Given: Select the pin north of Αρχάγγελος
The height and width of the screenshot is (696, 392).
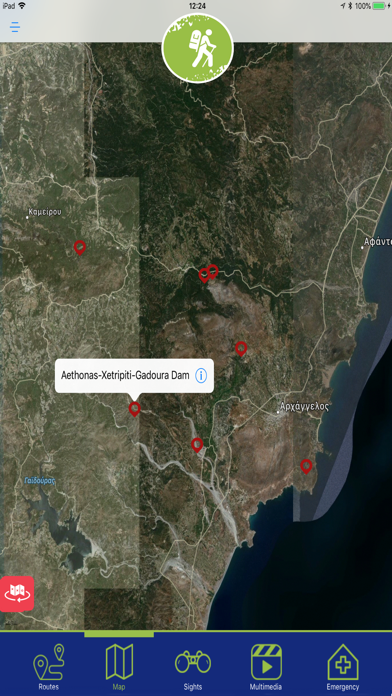Looking at the screenshot, I should click(x=241, y=348).
